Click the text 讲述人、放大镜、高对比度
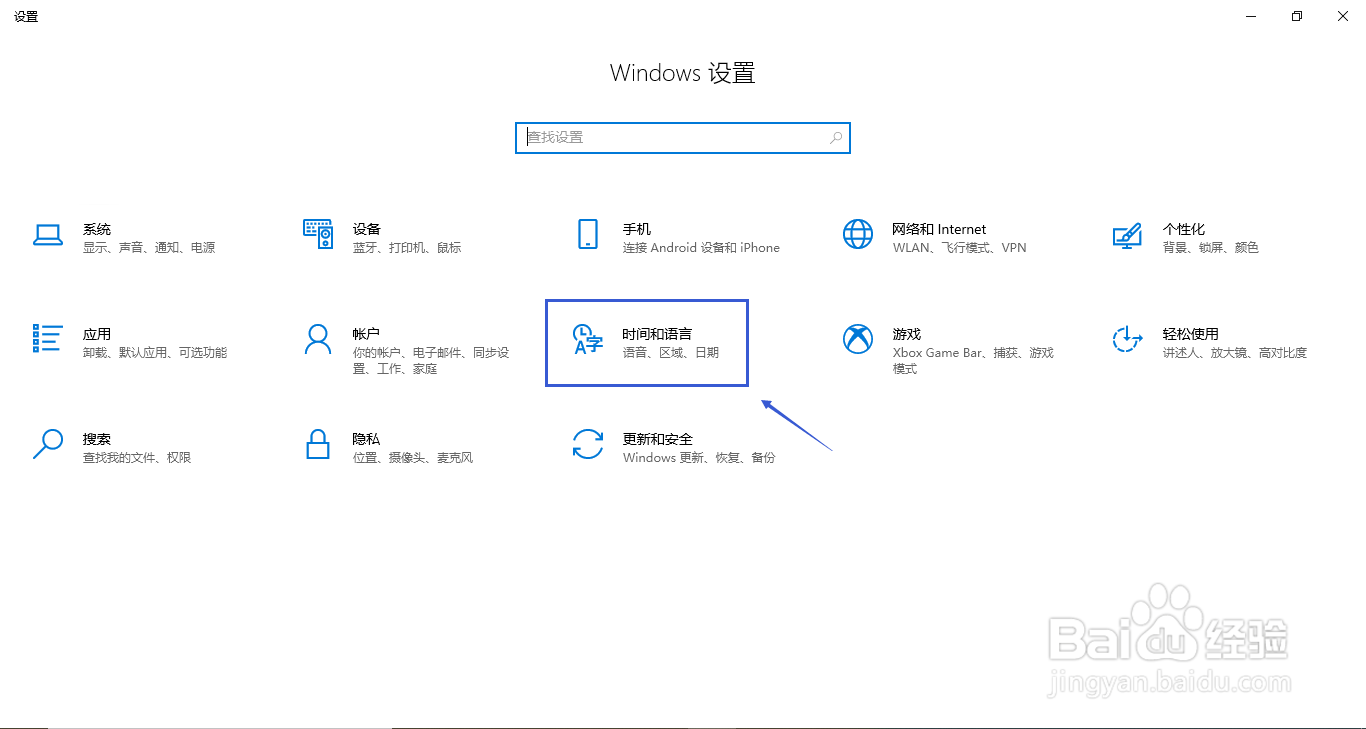 coord(1235,353)
